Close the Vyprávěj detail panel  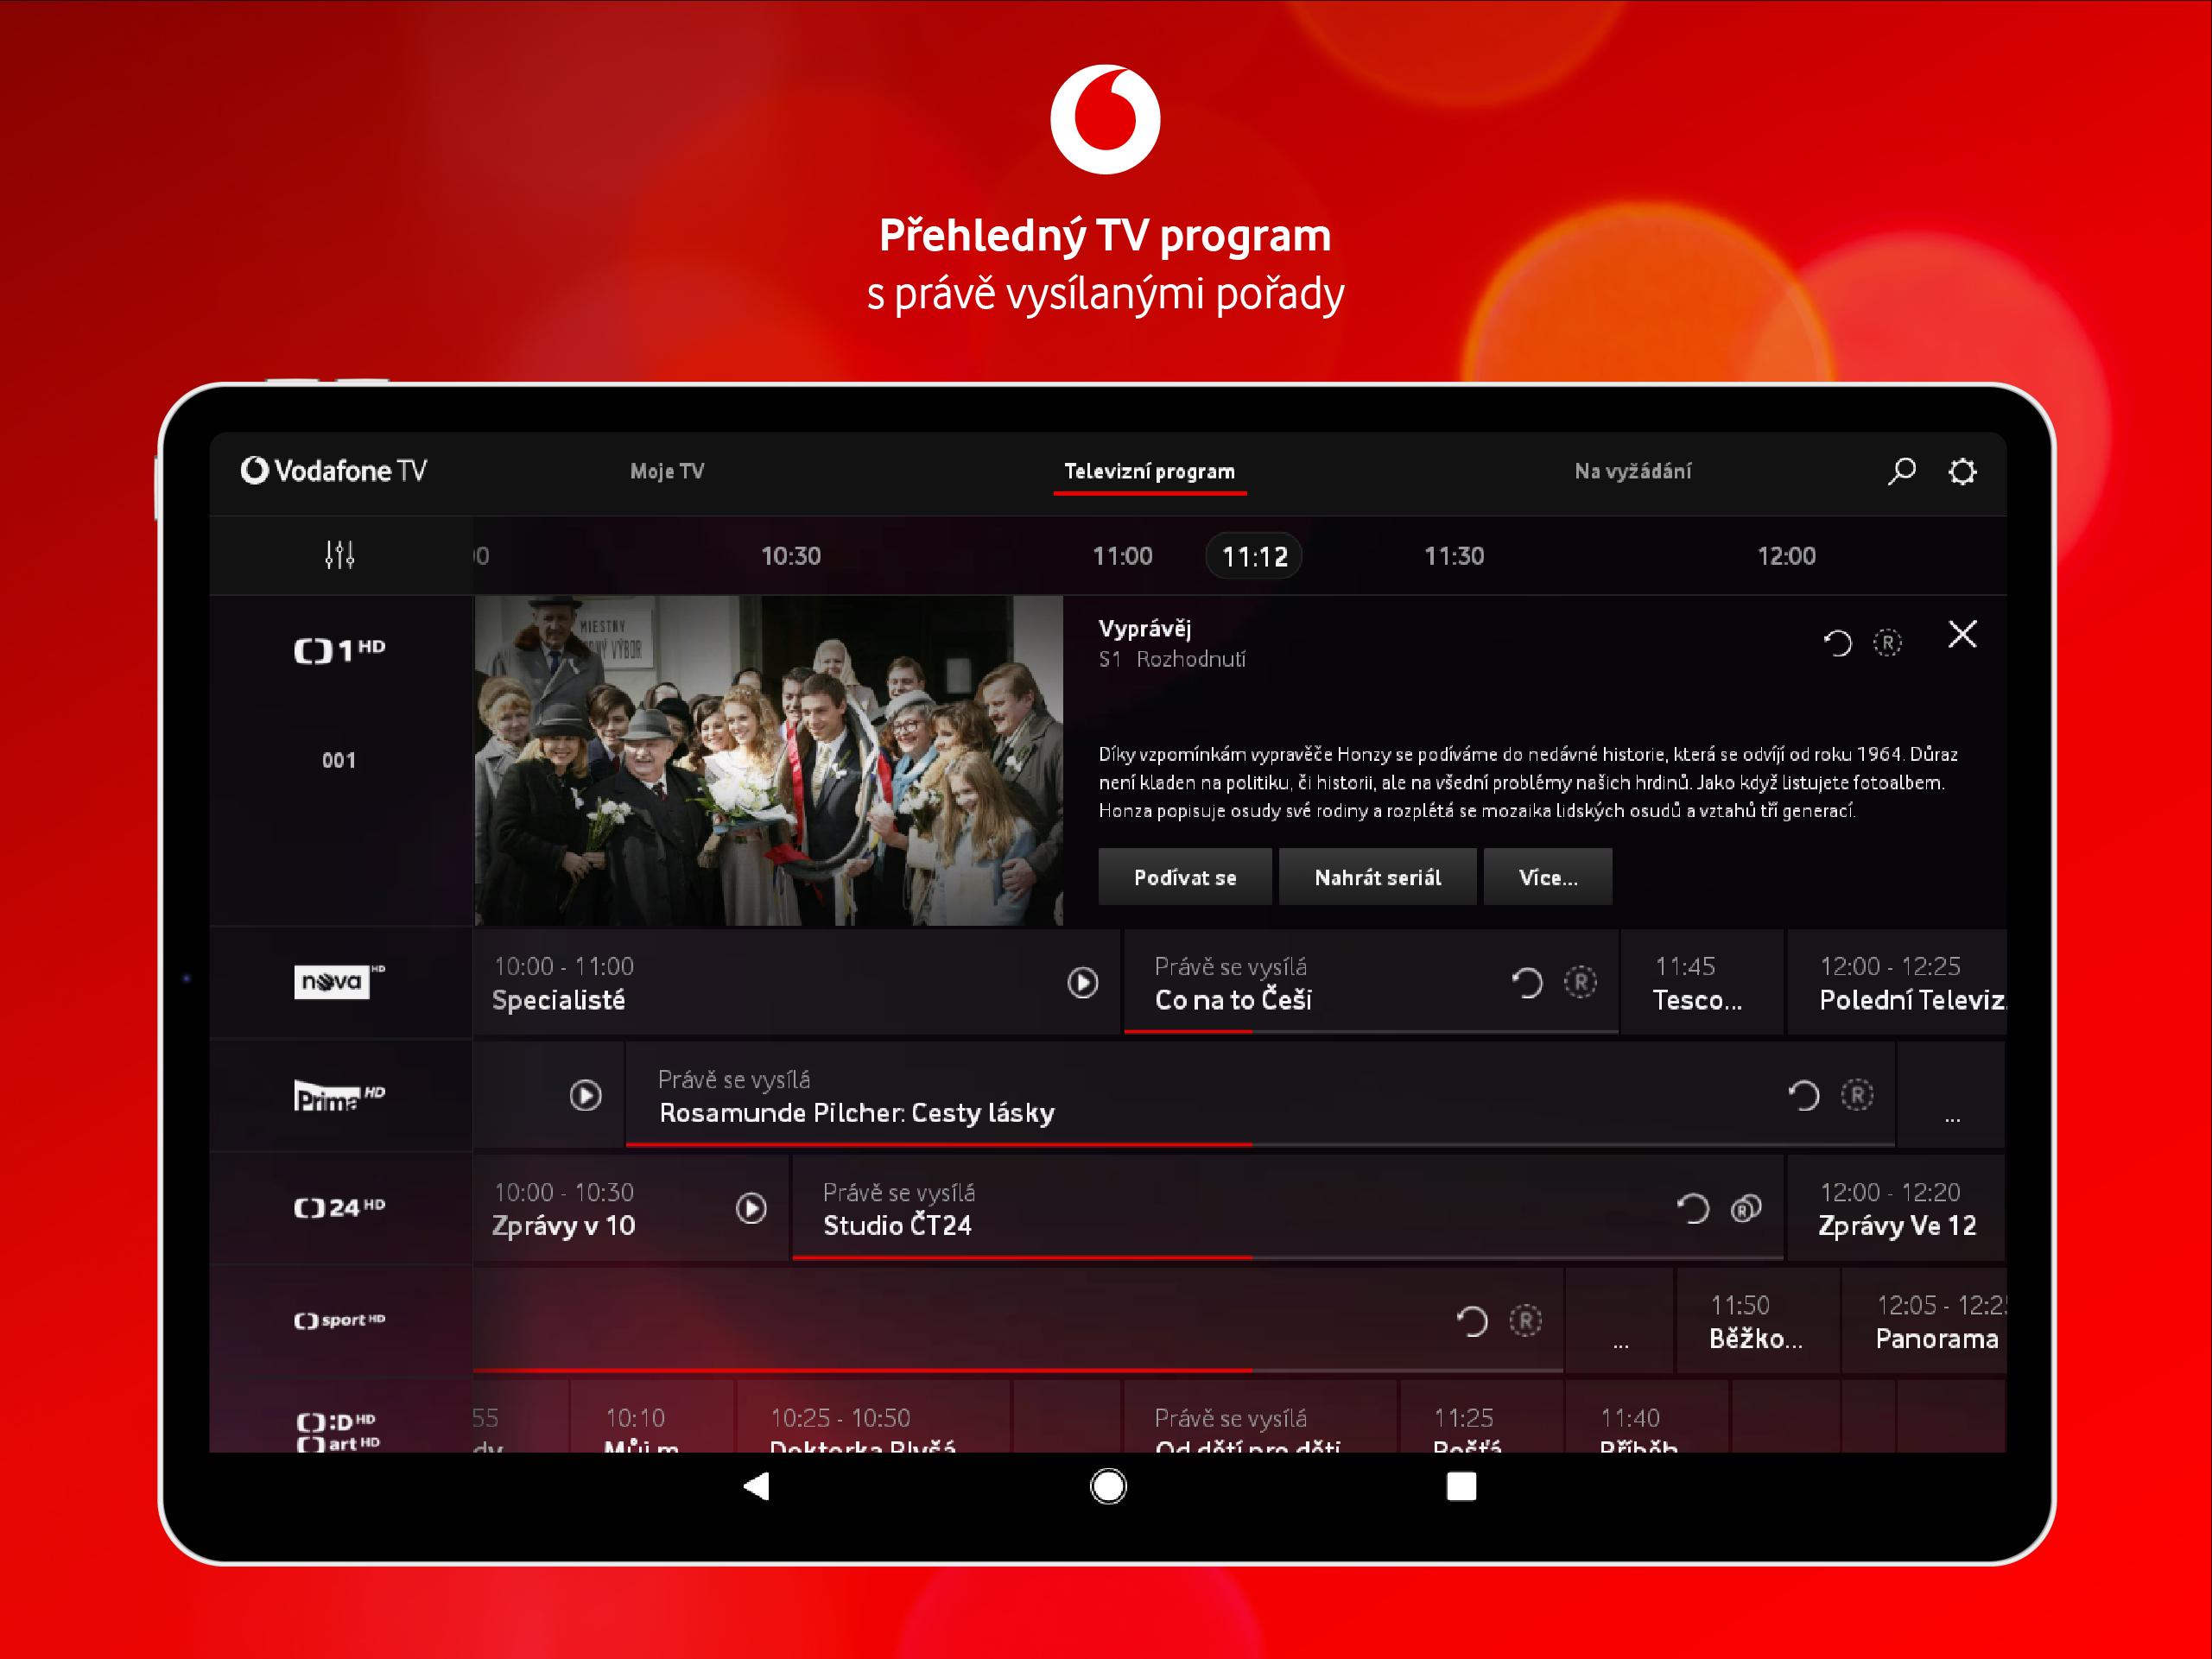[x=1962, y=634]
